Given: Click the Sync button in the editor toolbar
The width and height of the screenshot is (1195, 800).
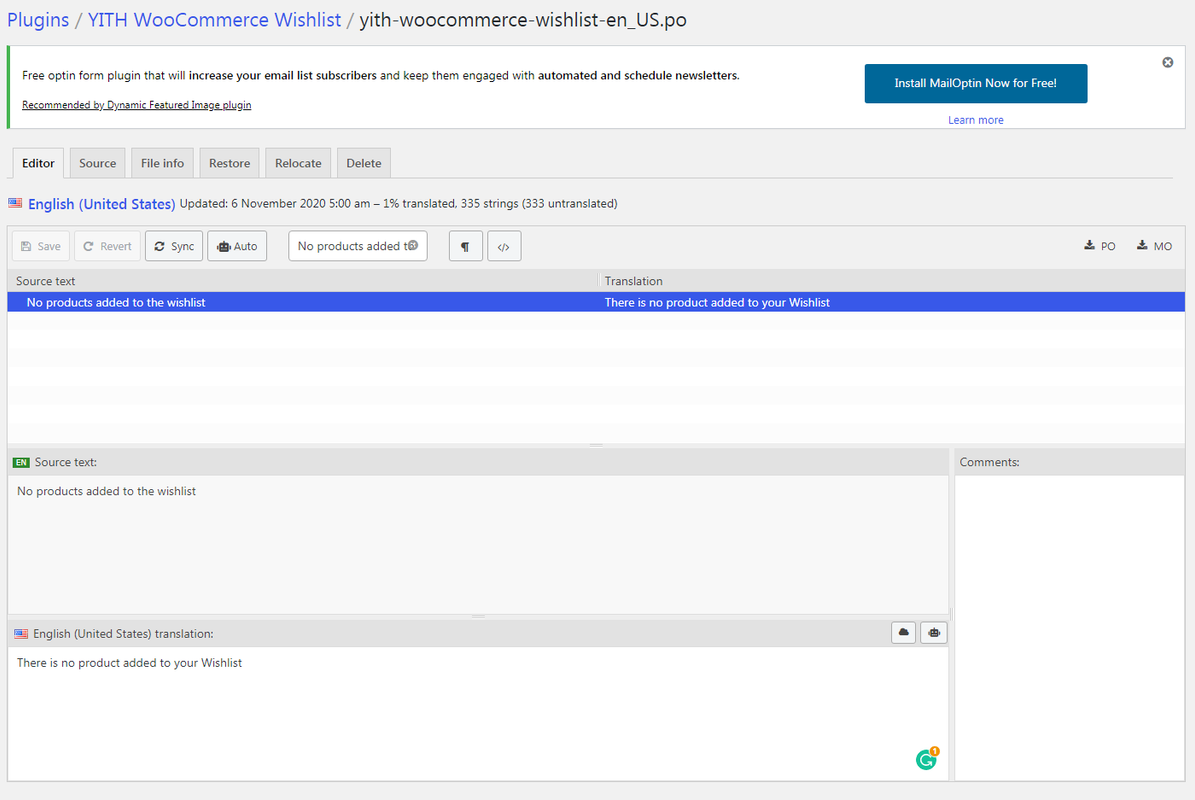Looking at the screenshot, I should click(174, 246).
